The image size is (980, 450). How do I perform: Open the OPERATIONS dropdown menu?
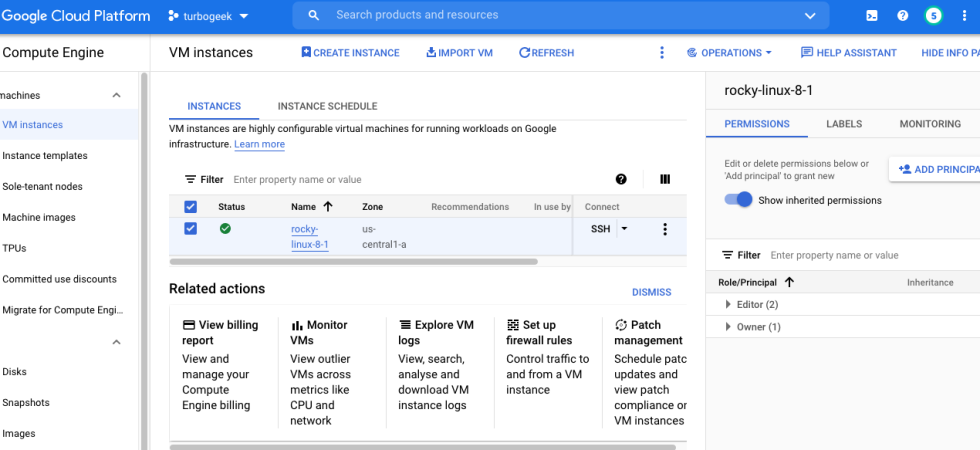tap(729, 53)
